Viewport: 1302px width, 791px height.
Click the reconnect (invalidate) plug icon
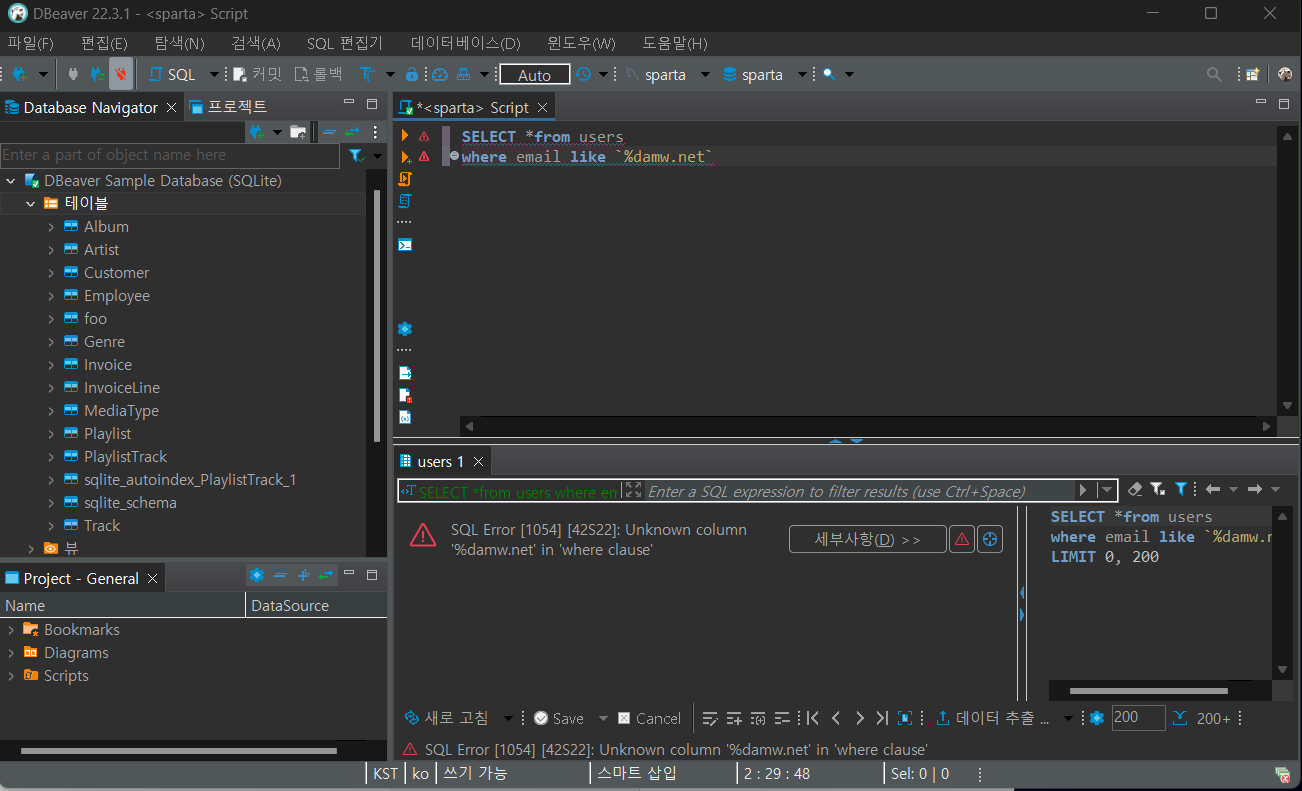[97, 74]
